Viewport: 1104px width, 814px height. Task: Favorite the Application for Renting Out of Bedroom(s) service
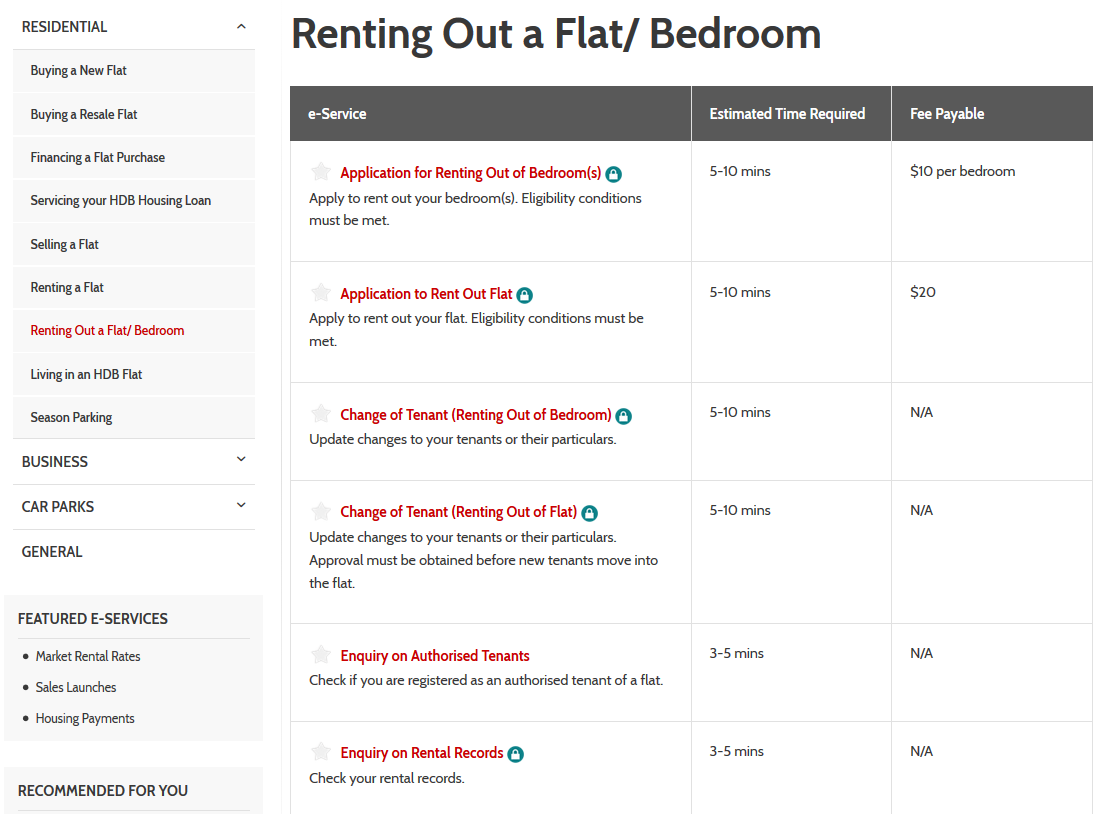click(320, 171)
